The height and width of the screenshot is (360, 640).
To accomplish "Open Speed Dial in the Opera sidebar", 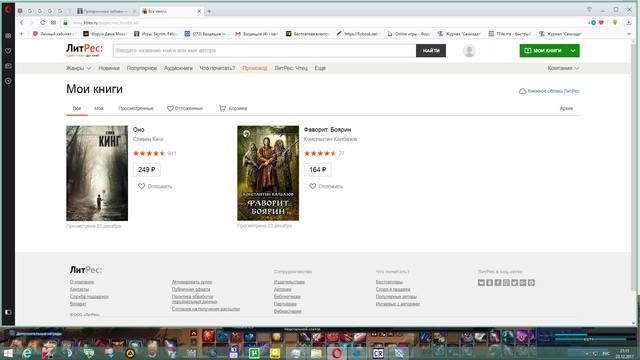I will 8,36.
